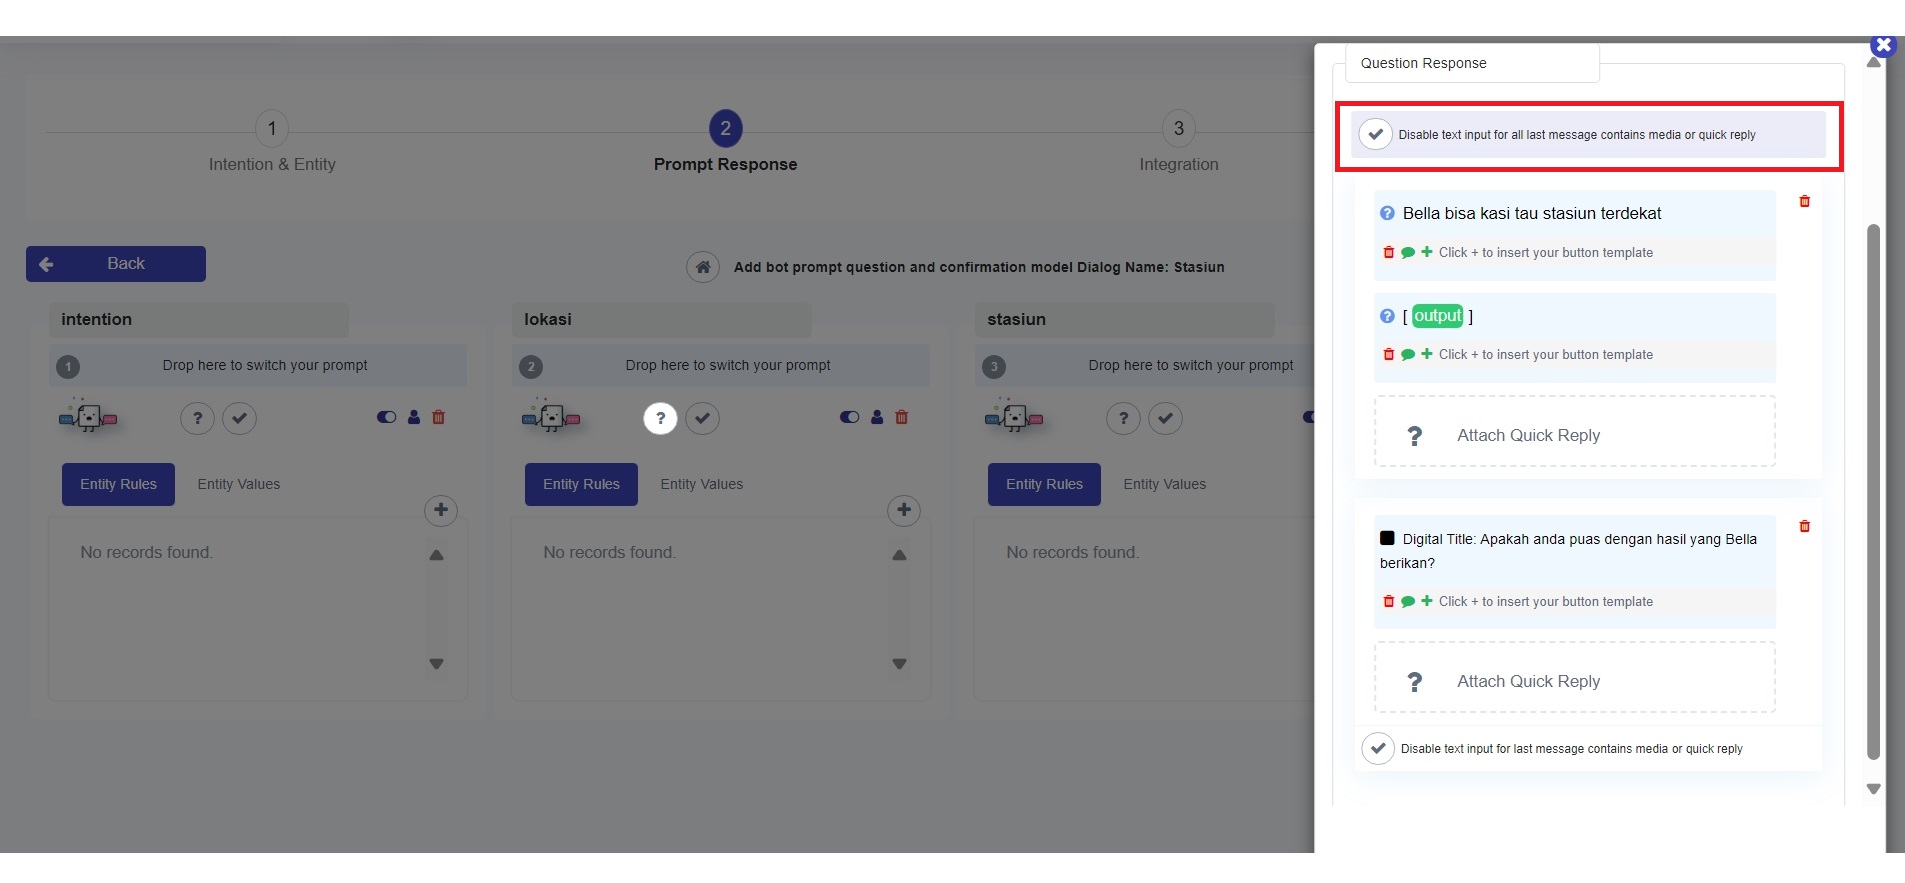Enable disable text input for all messages
The width and height of the screenshot is (1905, 883).
click(x=1376, y=134)
